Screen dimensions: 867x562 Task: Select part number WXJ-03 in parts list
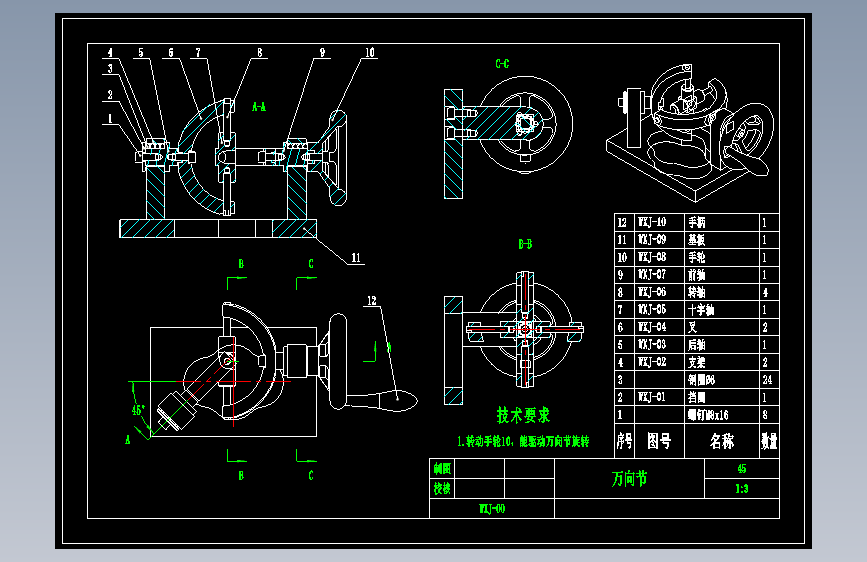[x=652, y=345]
